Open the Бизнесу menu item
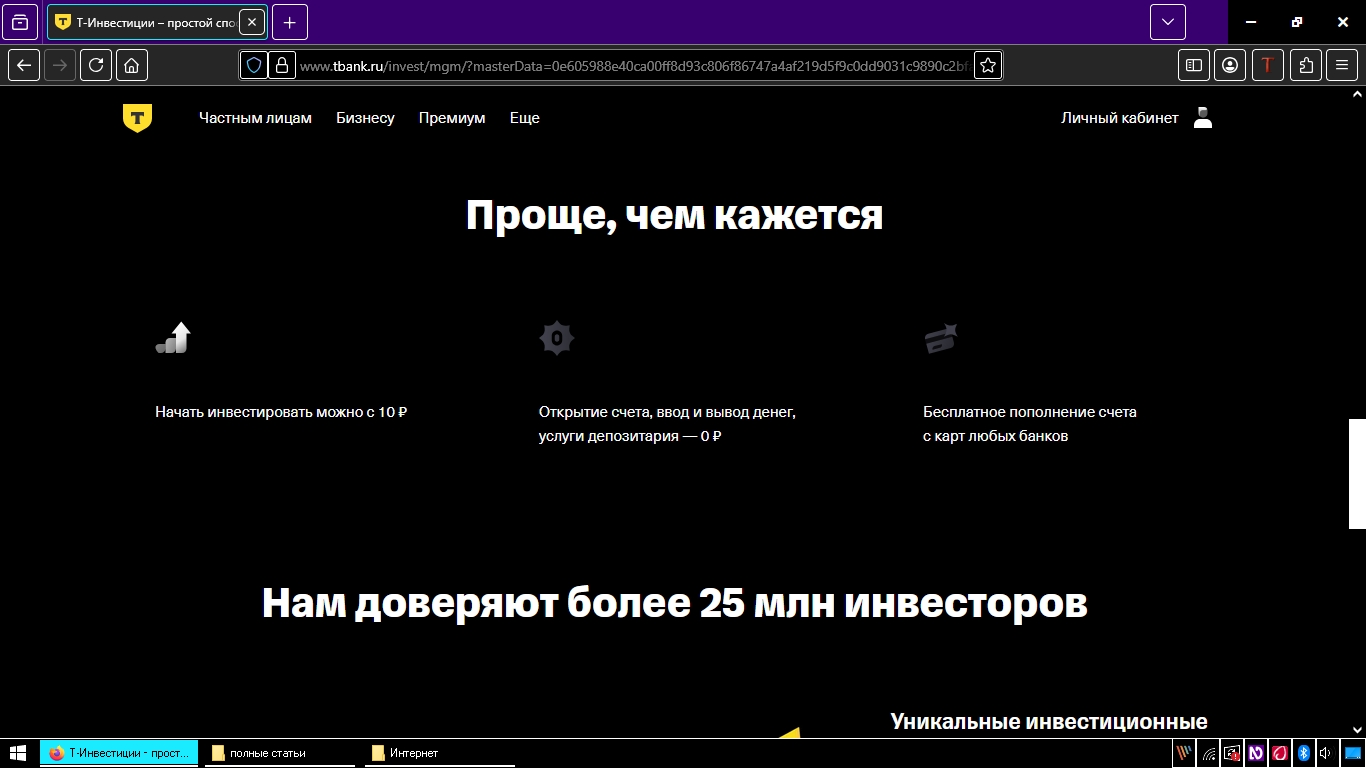The width and height of the screenshot is (1366, 768). pyautogui.click(x=365, y=118)
